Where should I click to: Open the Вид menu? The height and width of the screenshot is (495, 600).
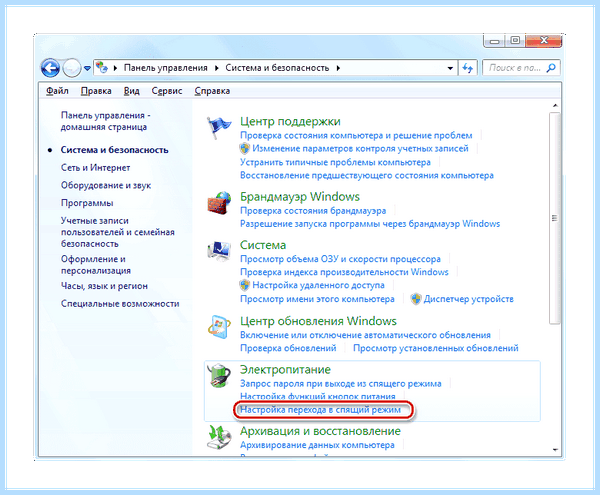click(132, 91)
